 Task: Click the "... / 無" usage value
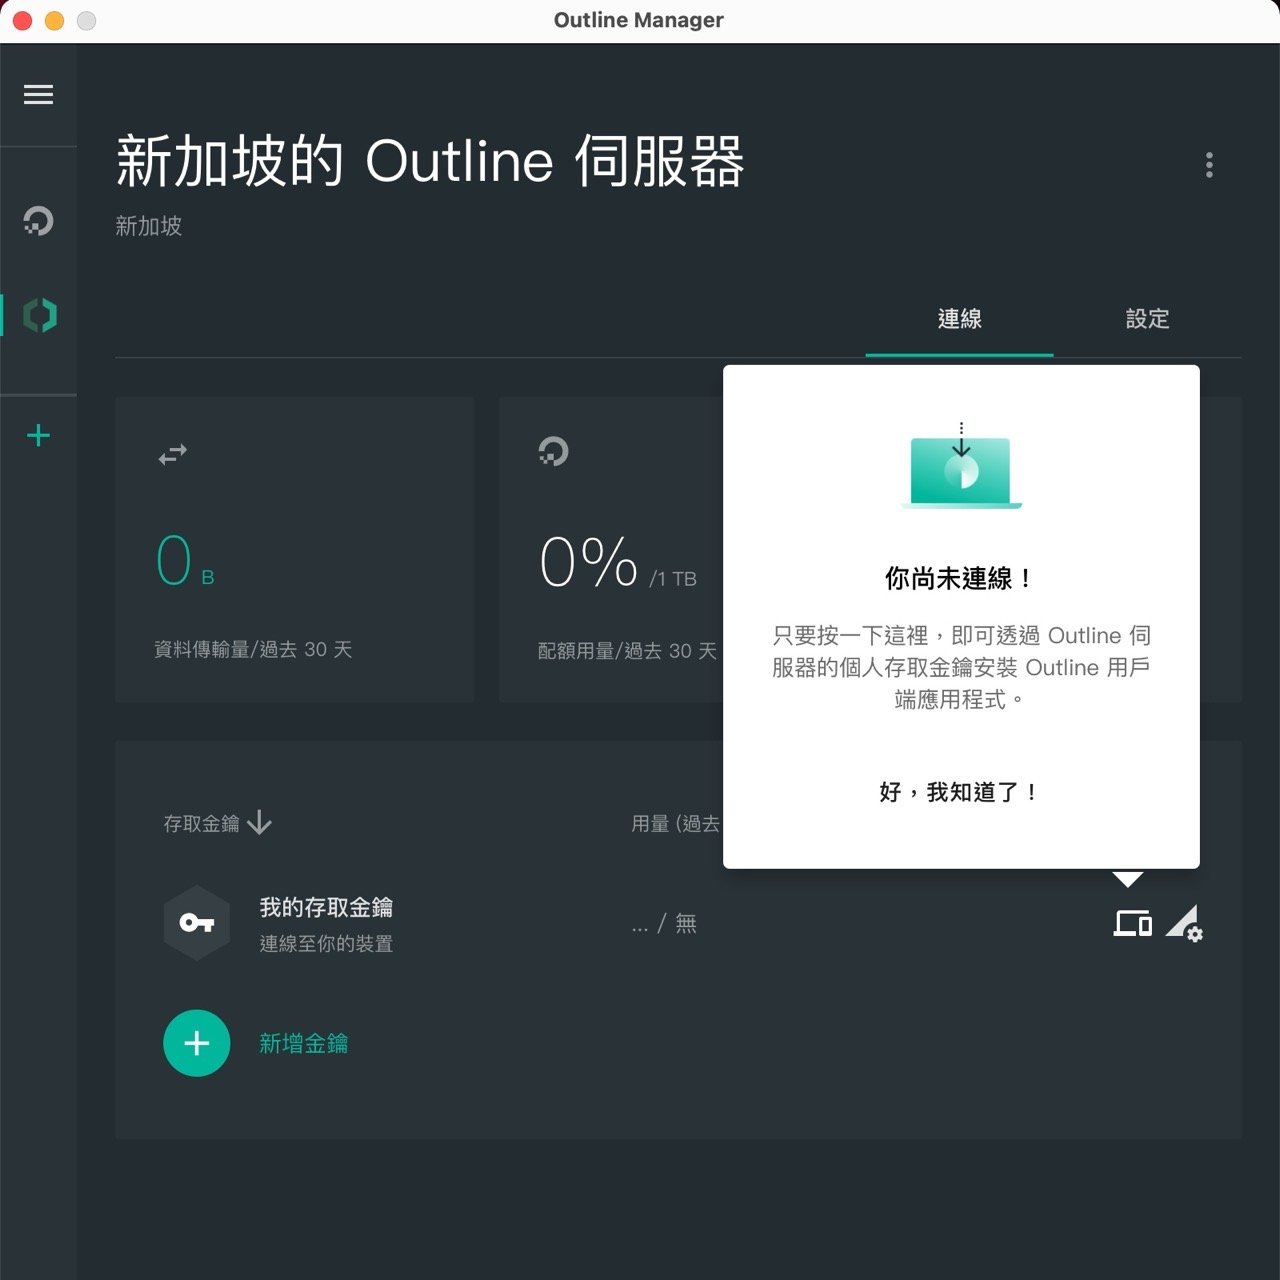pyautogui.click(x=664, y=923)
